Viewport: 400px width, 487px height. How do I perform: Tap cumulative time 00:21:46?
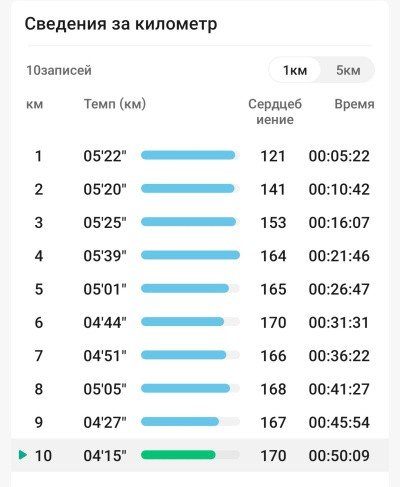pos(339,256)
